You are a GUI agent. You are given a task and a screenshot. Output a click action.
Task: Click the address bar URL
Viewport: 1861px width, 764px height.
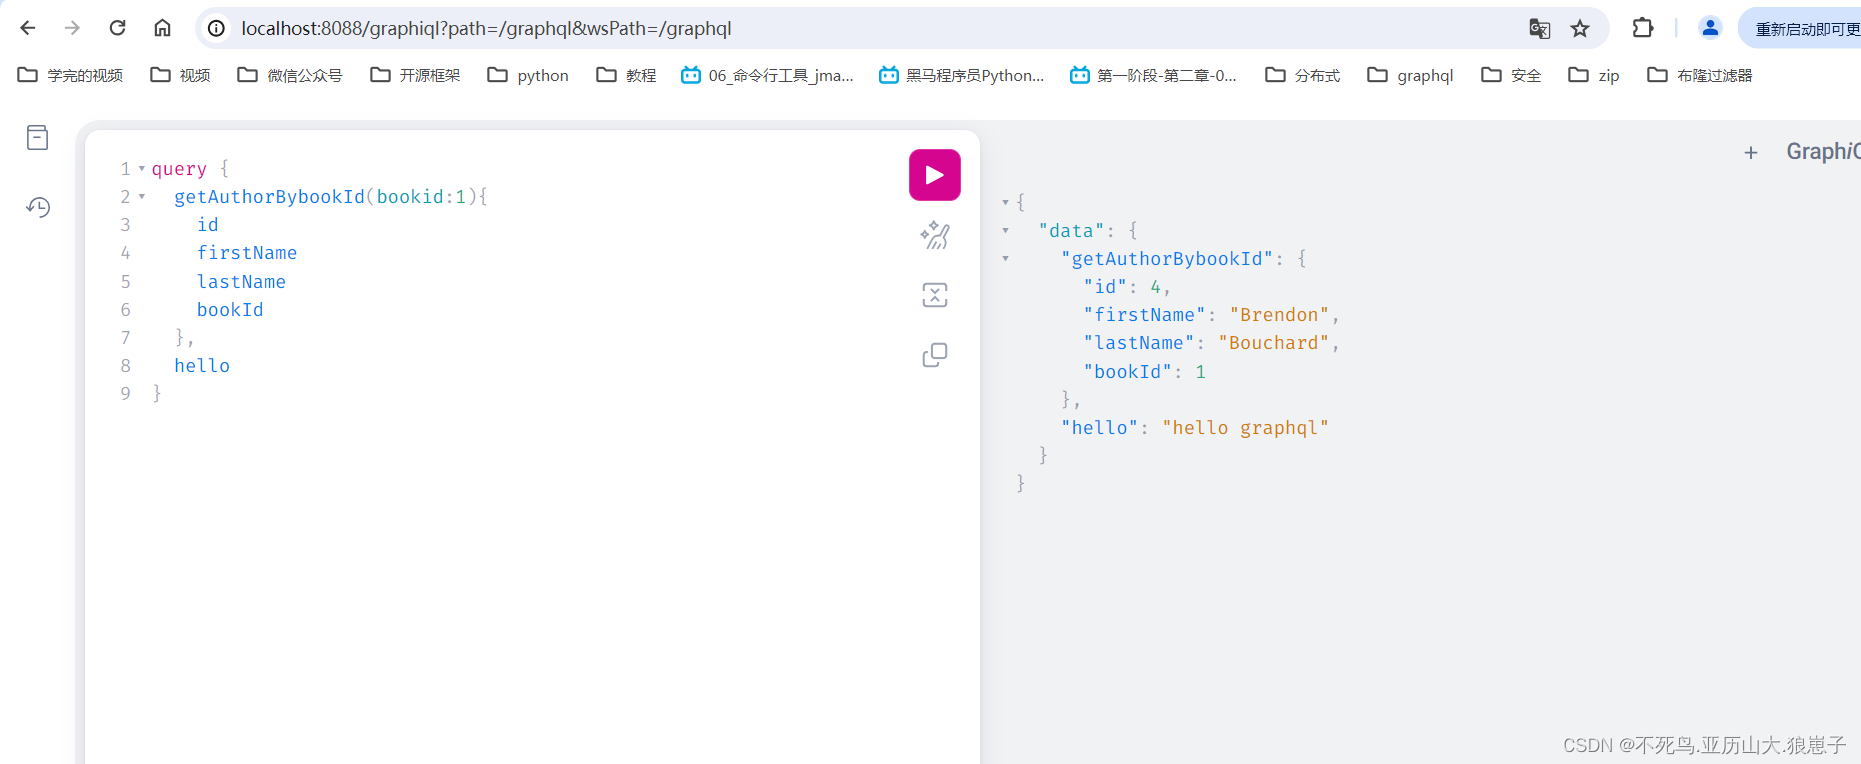pyautogui.click(x=486, y=28)
